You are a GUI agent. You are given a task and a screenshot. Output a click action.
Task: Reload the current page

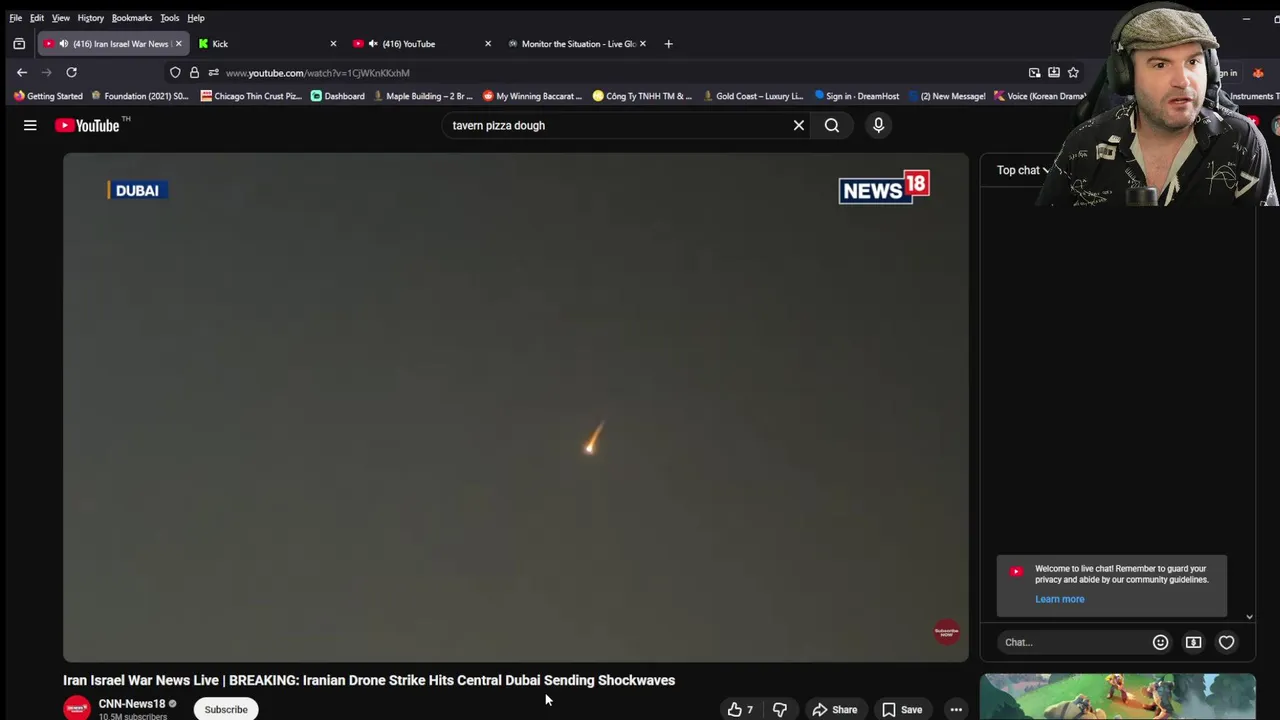(71, 72)
